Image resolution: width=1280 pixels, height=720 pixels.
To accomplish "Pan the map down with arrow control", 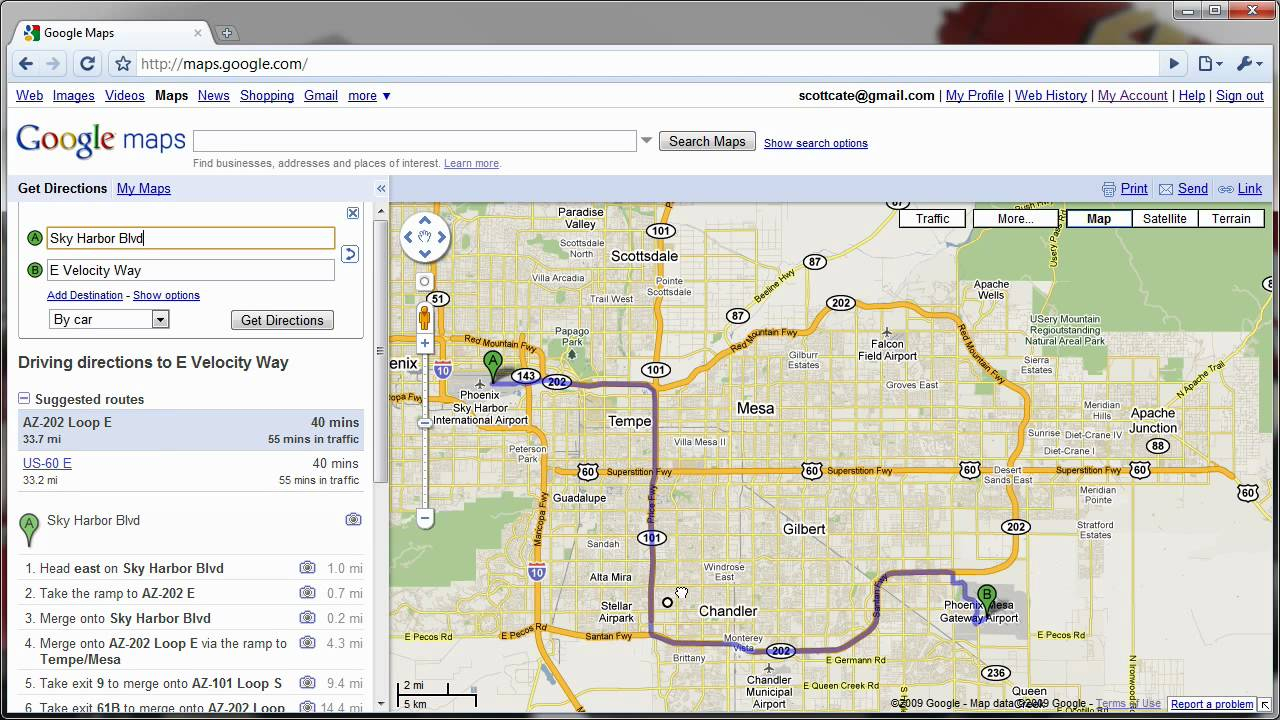I will 425,254.
